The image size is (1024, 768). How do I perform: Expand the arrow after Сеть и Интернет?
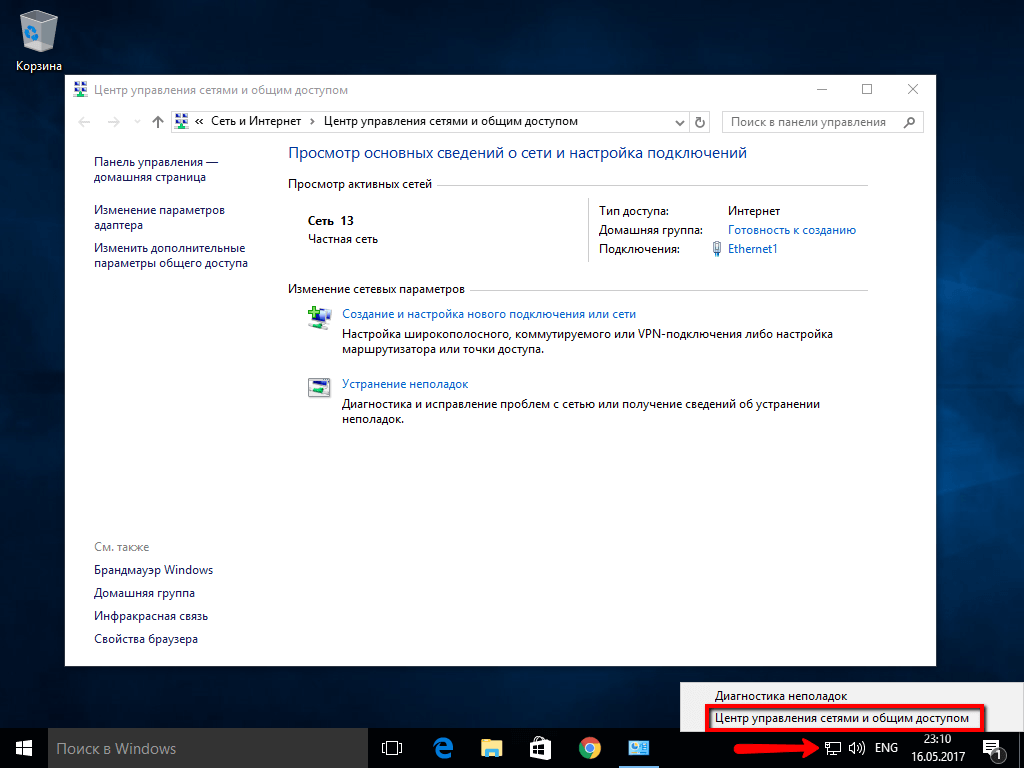pyautogui.click(x=313, y=122)
